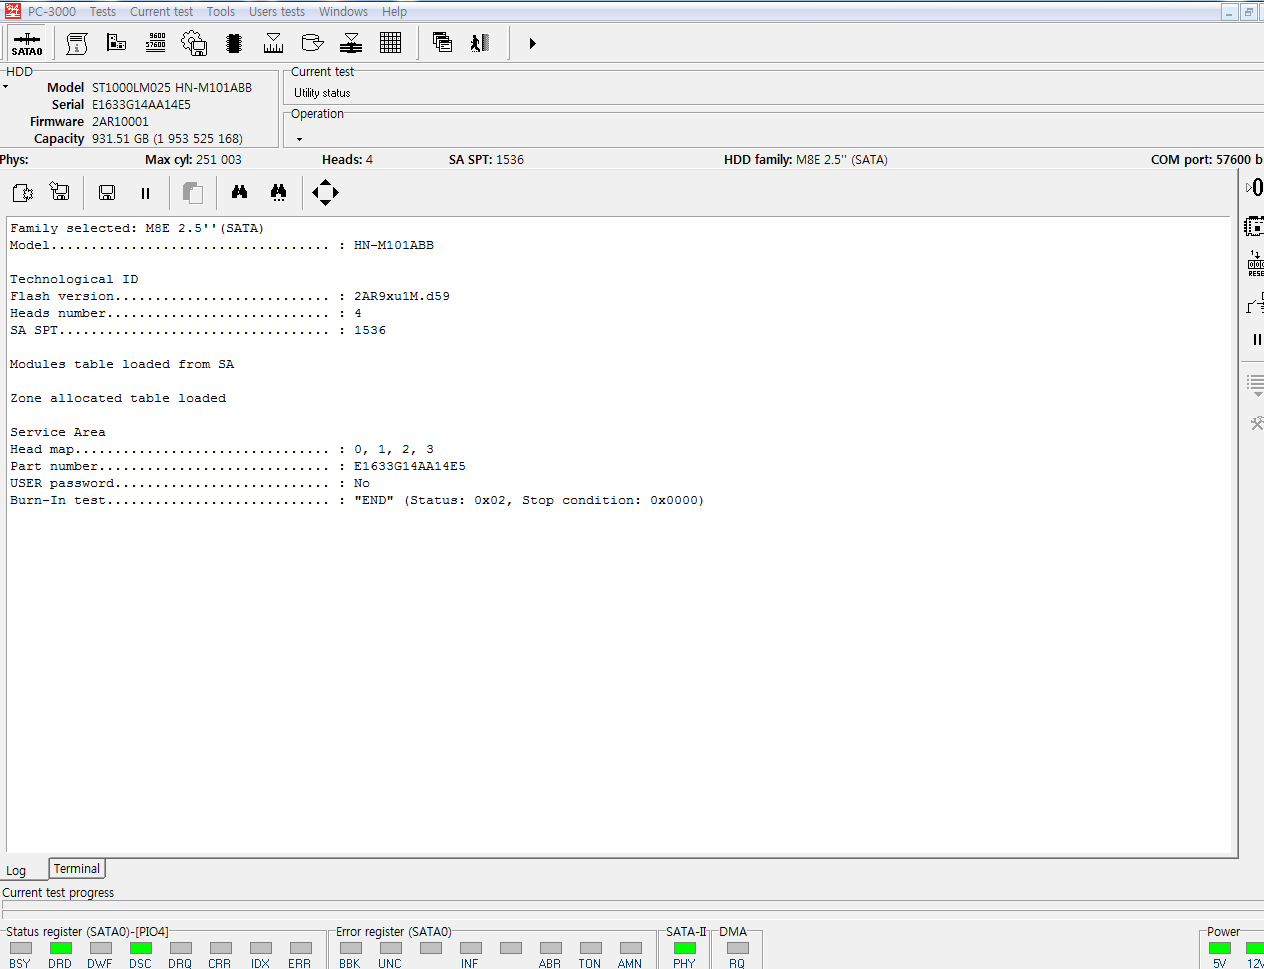Open the Windows menu
Viewport: 1264px width, 969px height.
pos(343,11)
